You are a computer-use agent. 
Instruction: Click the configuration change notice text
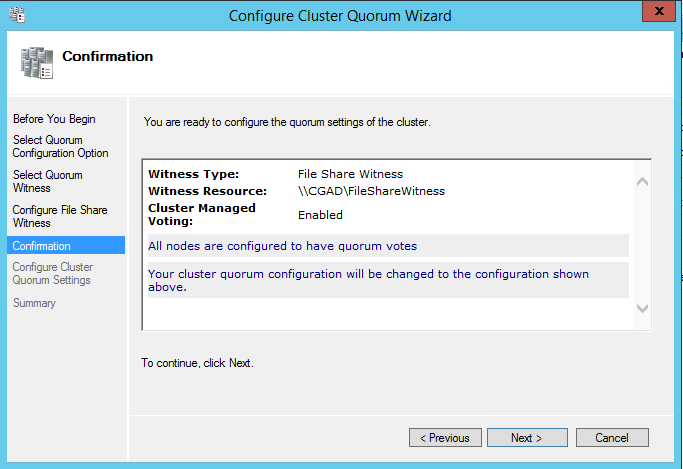(x=368, y=280)
